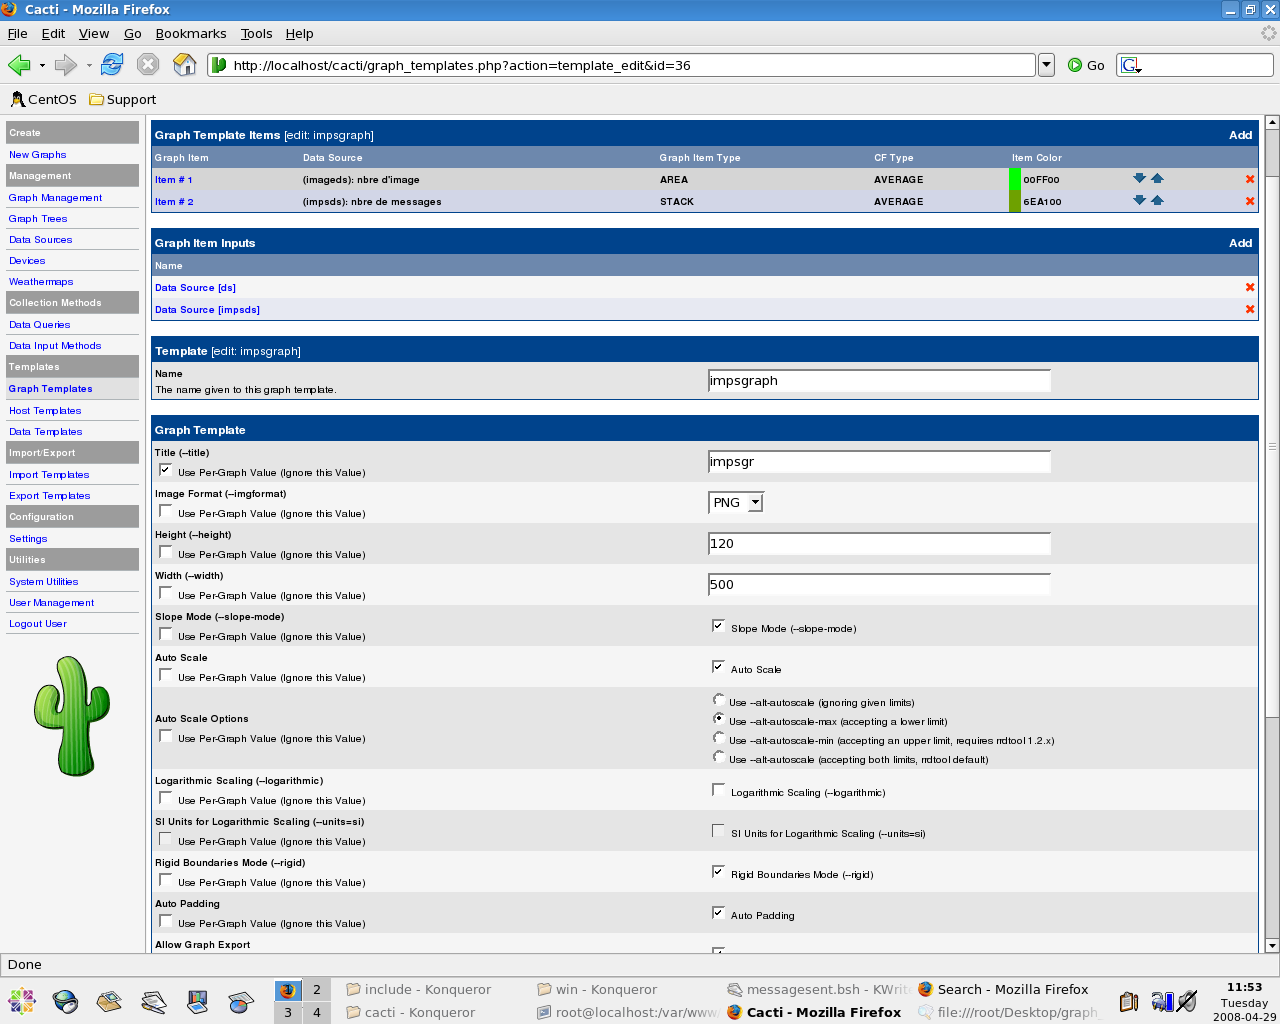The width and height of the screenshot is (1280, 1024).
Task: Click the template Name field impsgraph
Action: point(879,380)
